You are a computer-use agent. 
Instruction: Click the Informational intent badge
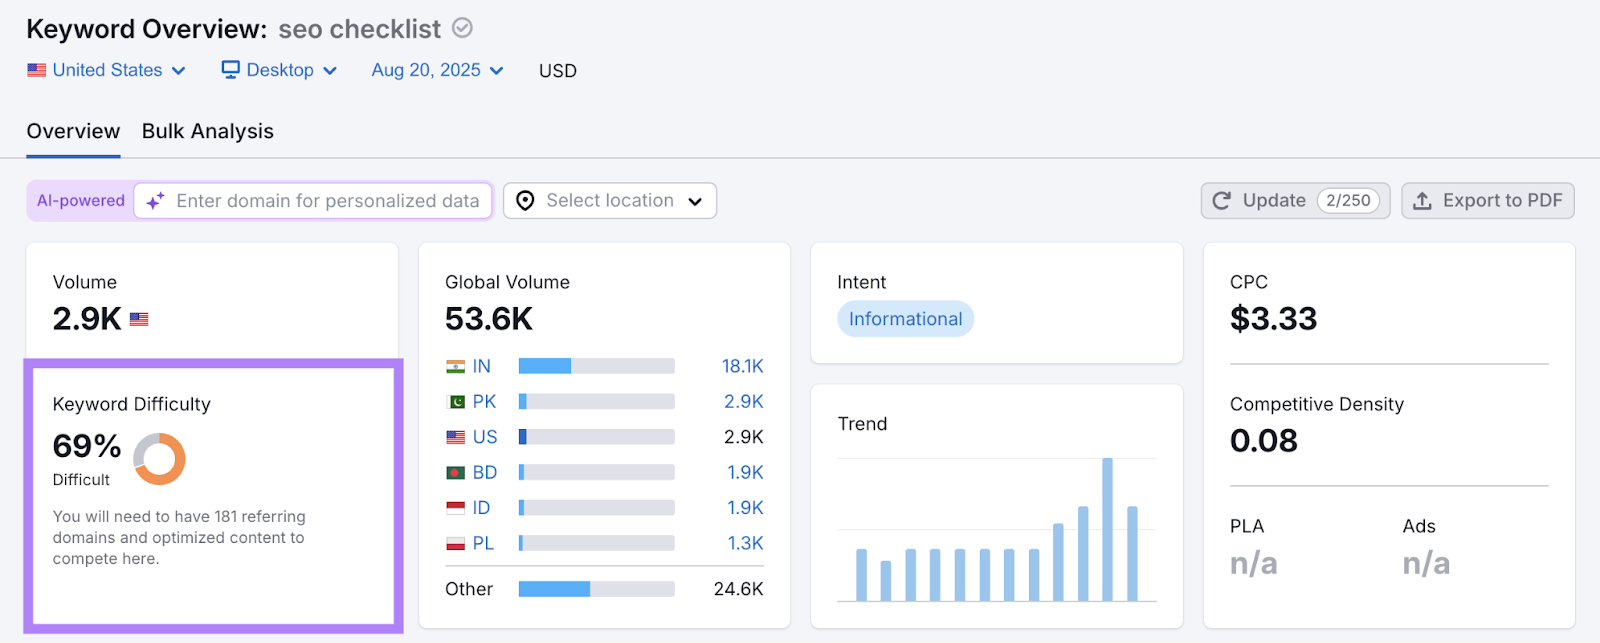click(x=905, y=319)
